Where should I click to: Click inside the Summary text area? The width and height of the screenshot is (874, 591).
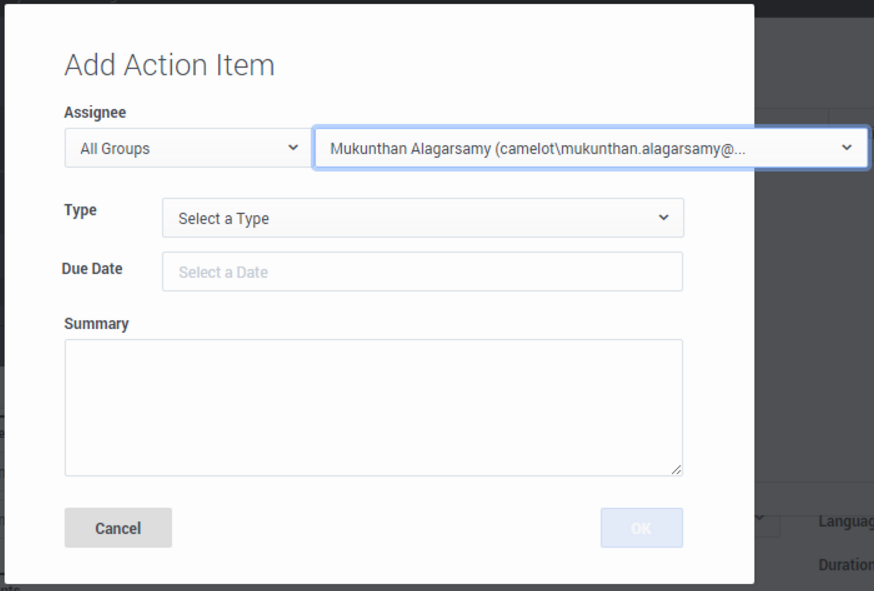(373, 407)
